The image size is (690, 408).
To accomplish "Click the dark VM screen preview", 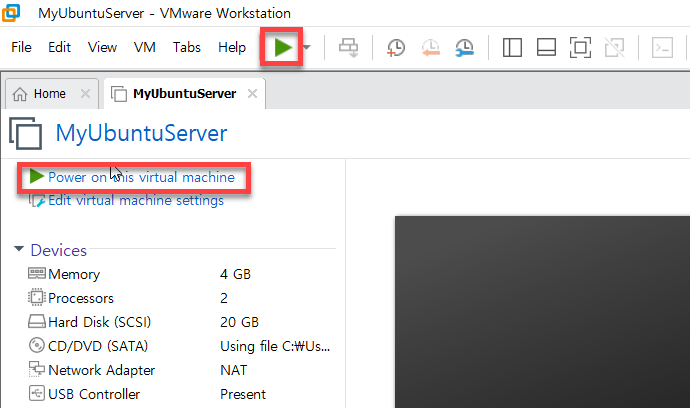I will [x=542, y=312].
